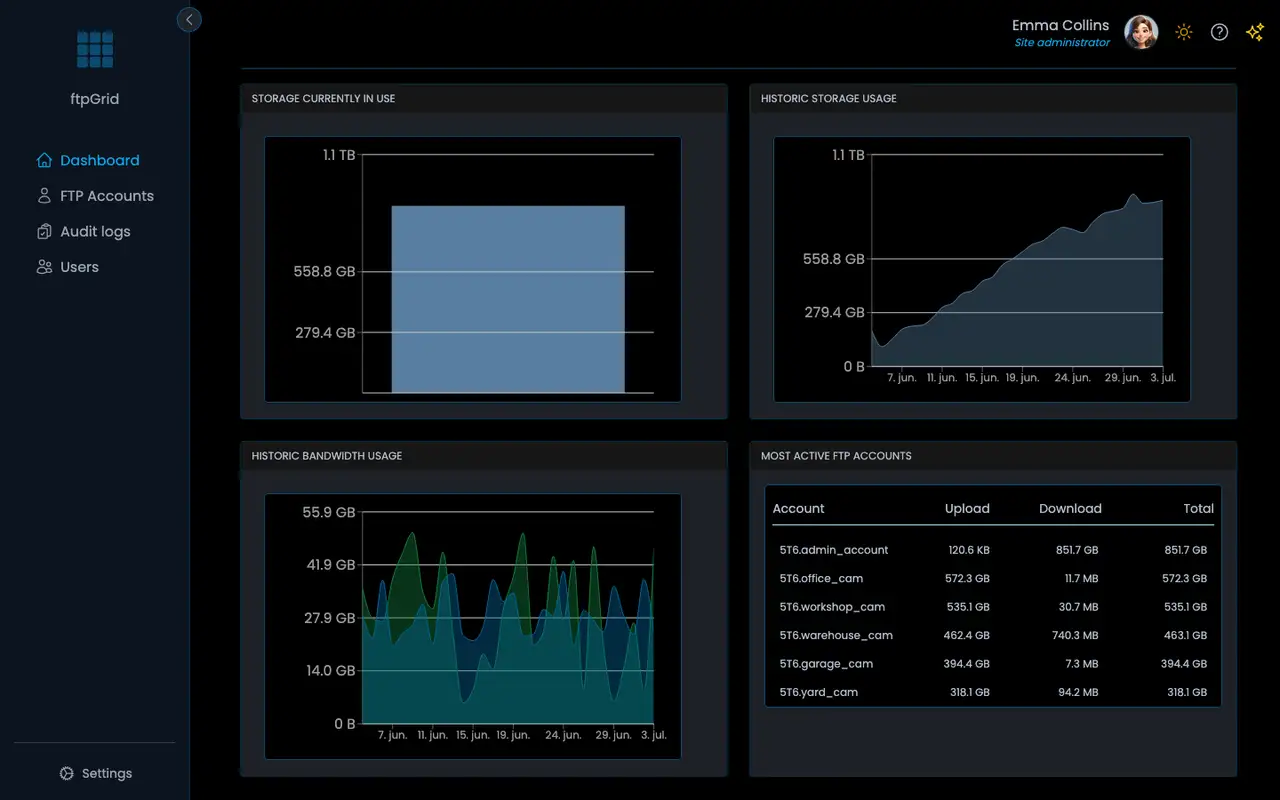Sort table by Download column header

(1069, 508)
